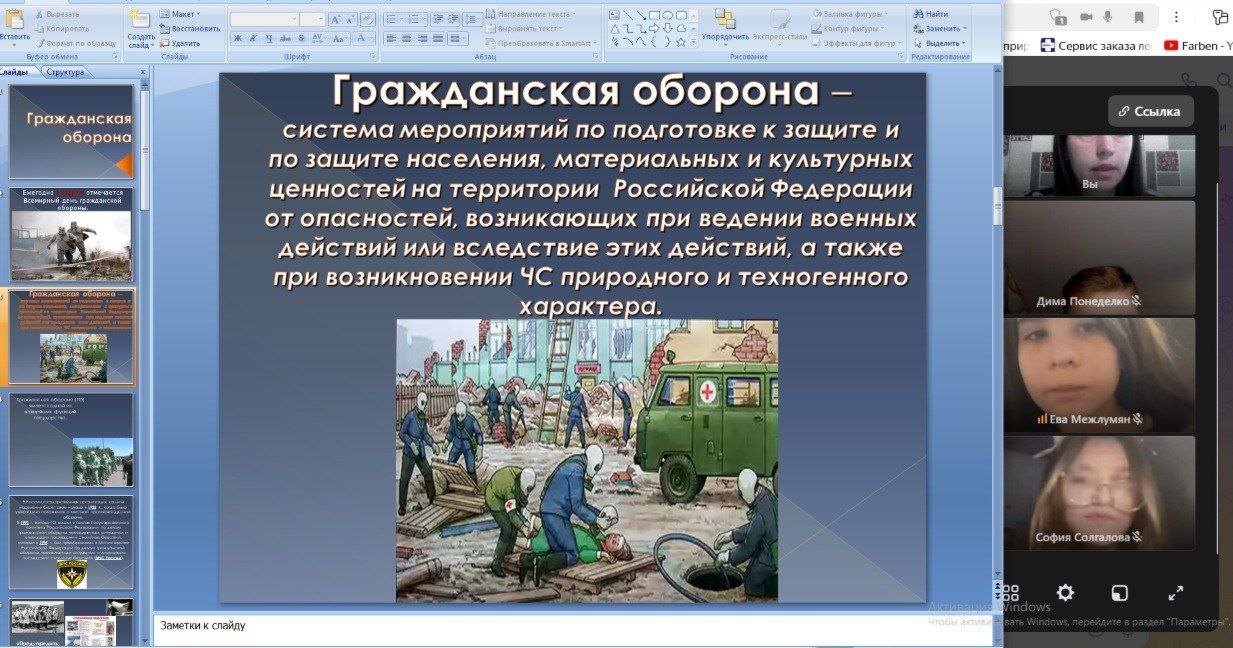Select the second slide thumbnail with firefighters
Screen dimensions: 1233x648
point(72,234)
